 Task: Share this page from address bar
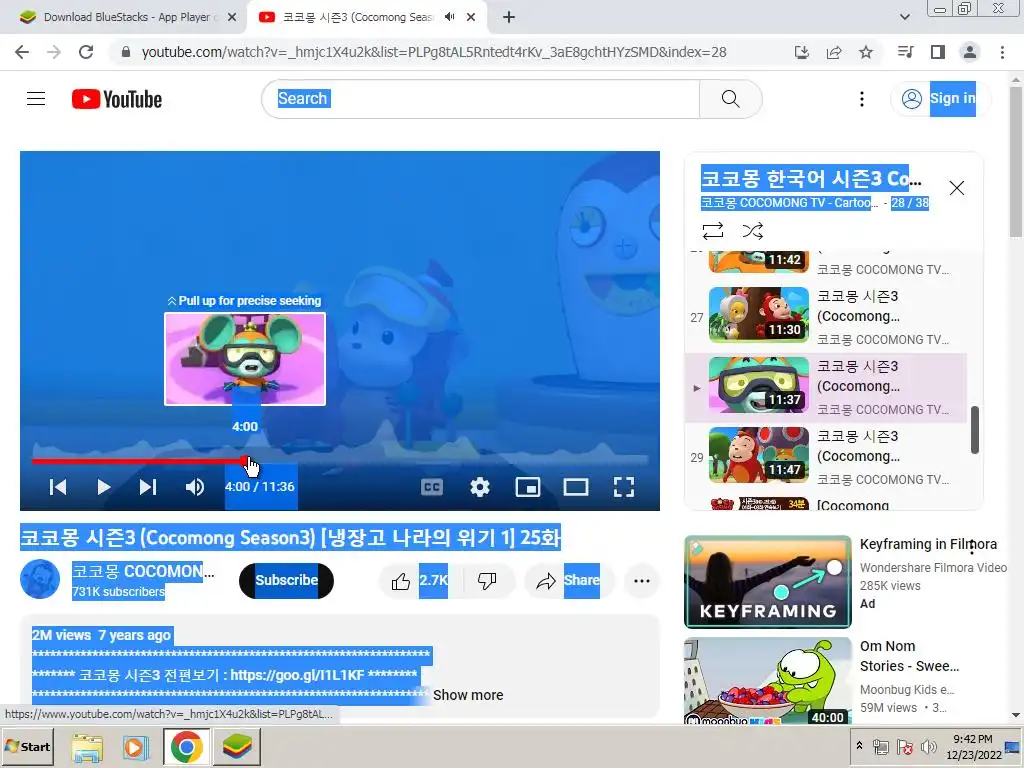[x=833, y=52]
